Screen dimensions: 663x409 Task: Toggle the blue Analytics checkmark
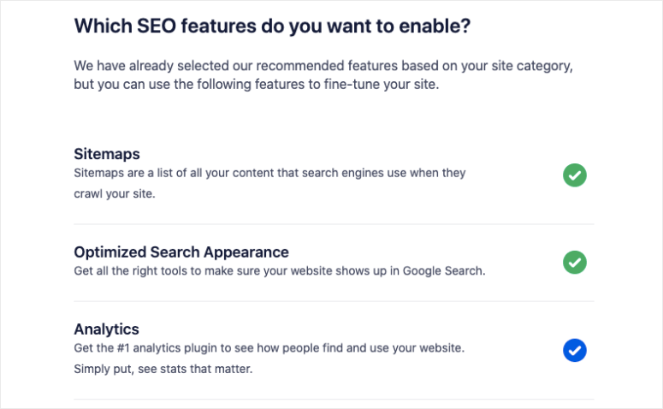coord(574,350)
